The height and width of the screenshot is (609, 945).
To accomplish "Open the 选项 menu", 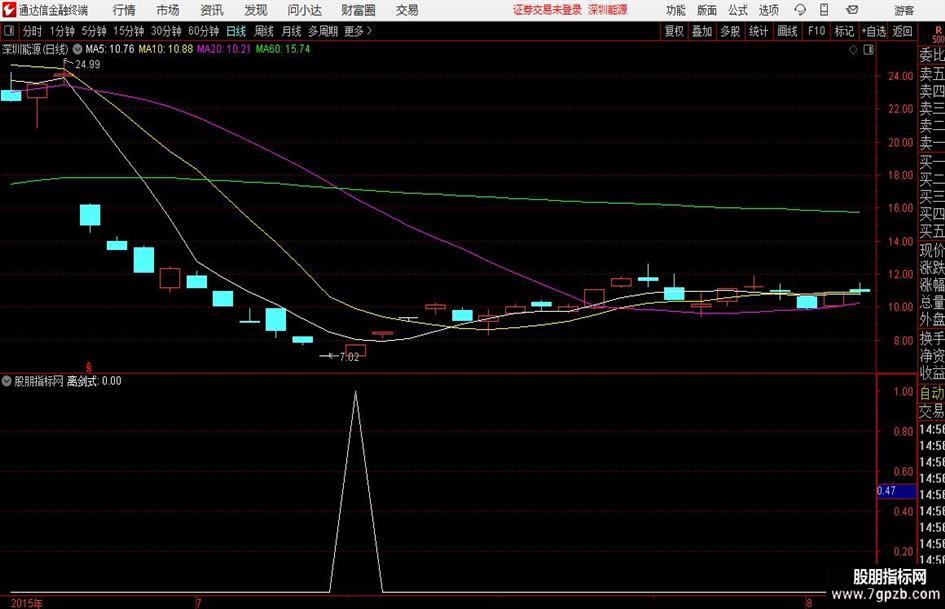I will click(768, 10).
